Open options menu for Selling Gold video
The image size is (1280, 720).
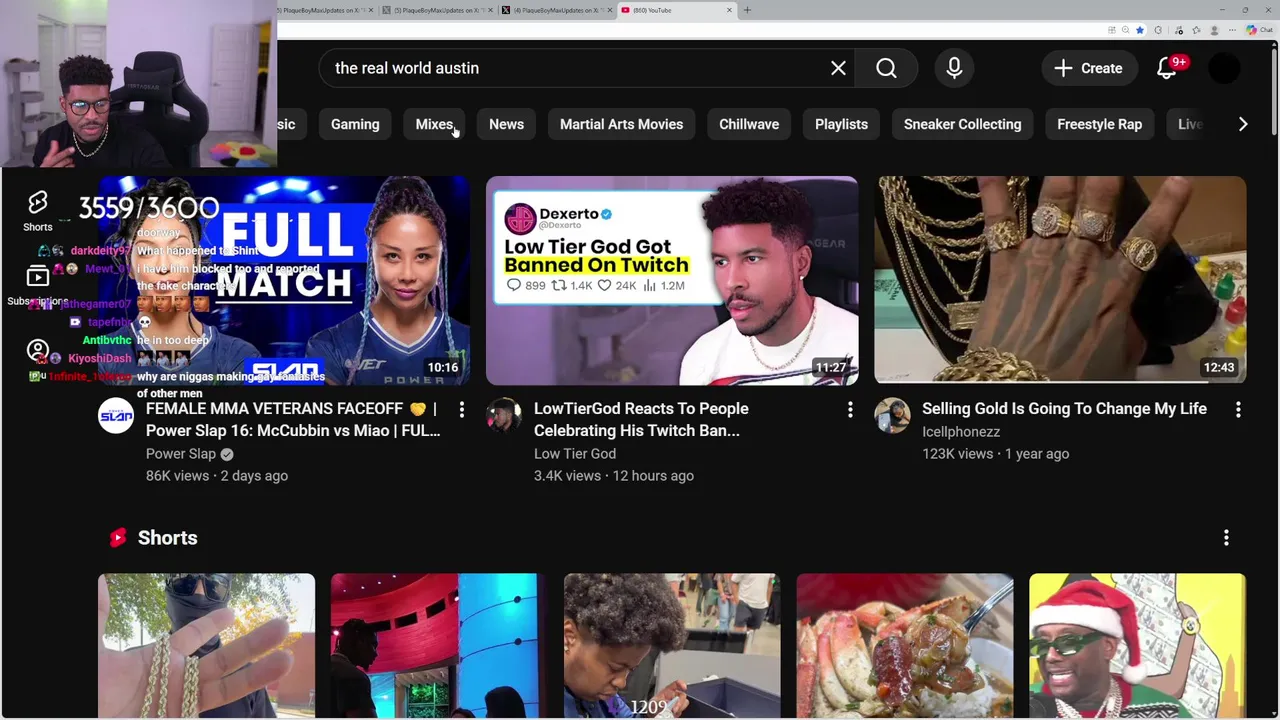[x=1237, y=409]
